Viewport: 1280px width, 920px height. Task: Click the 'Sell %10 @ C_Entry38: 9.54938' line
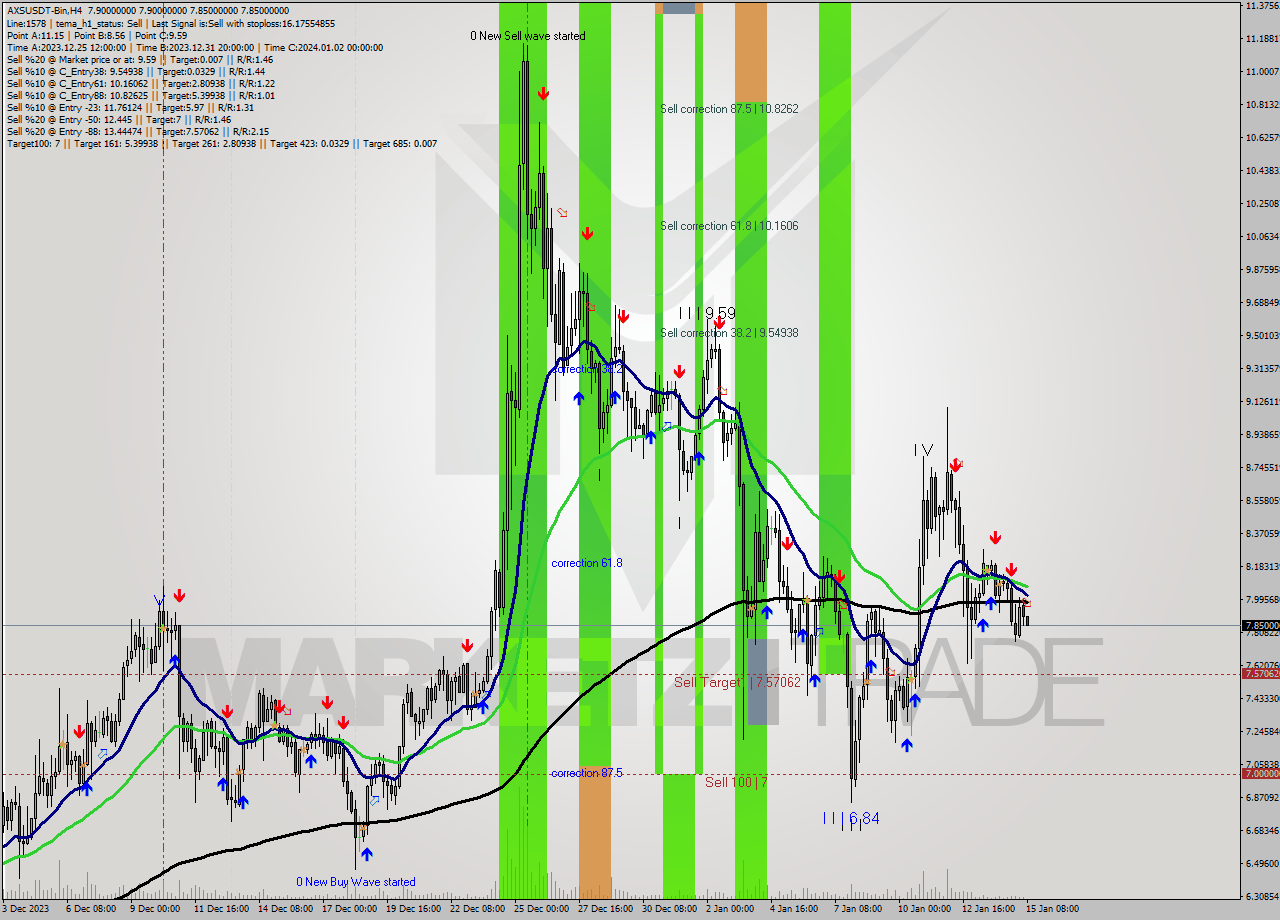135,72
